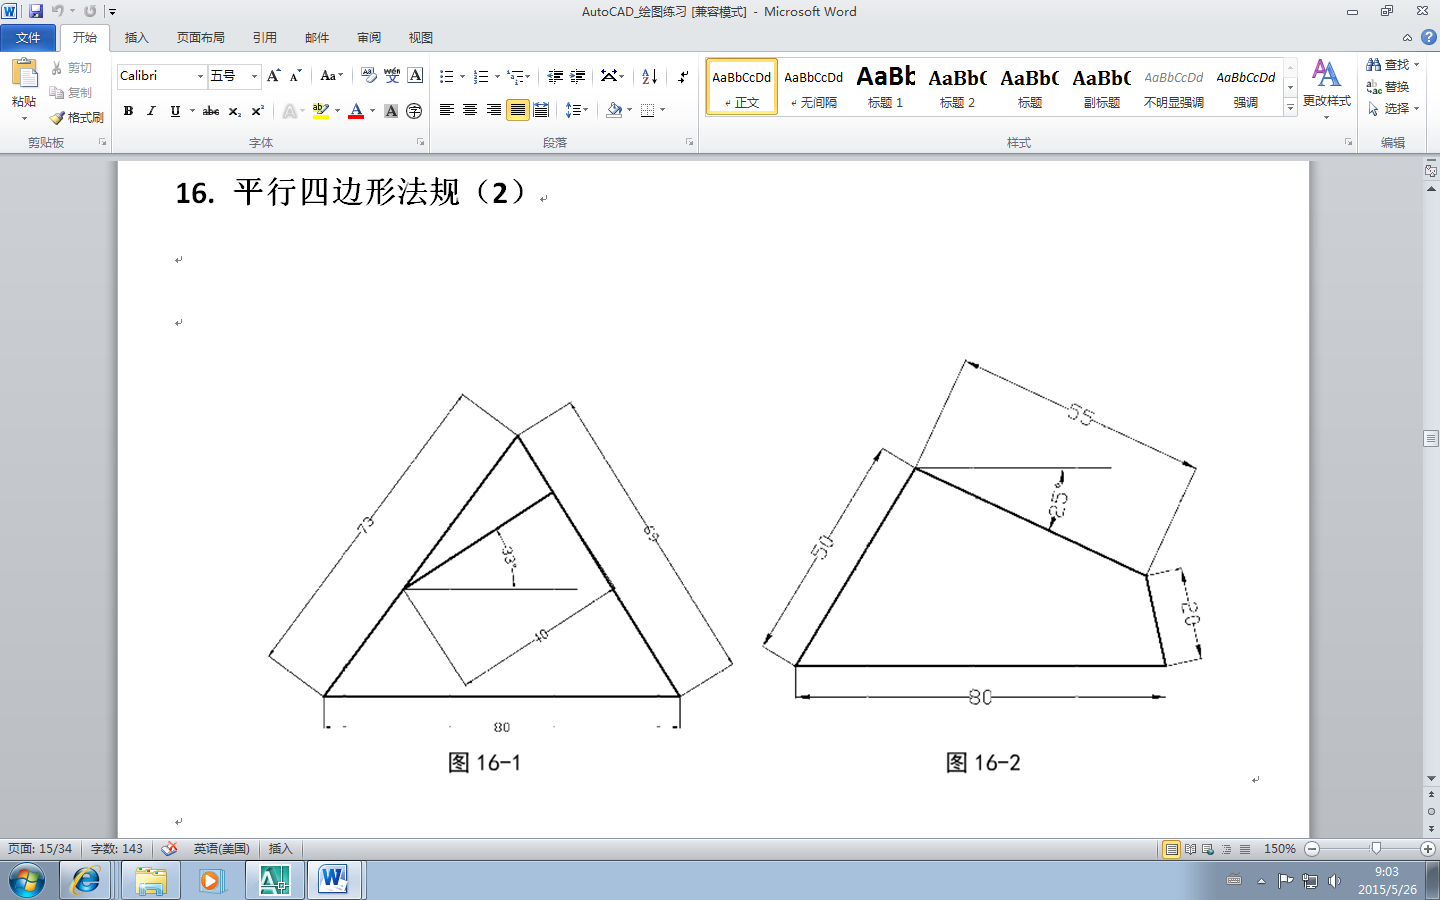Decrease font size with Shrink Font icon
This screenshot has width=1440, height=900.
pyautogui.click(x=295, y=76)
